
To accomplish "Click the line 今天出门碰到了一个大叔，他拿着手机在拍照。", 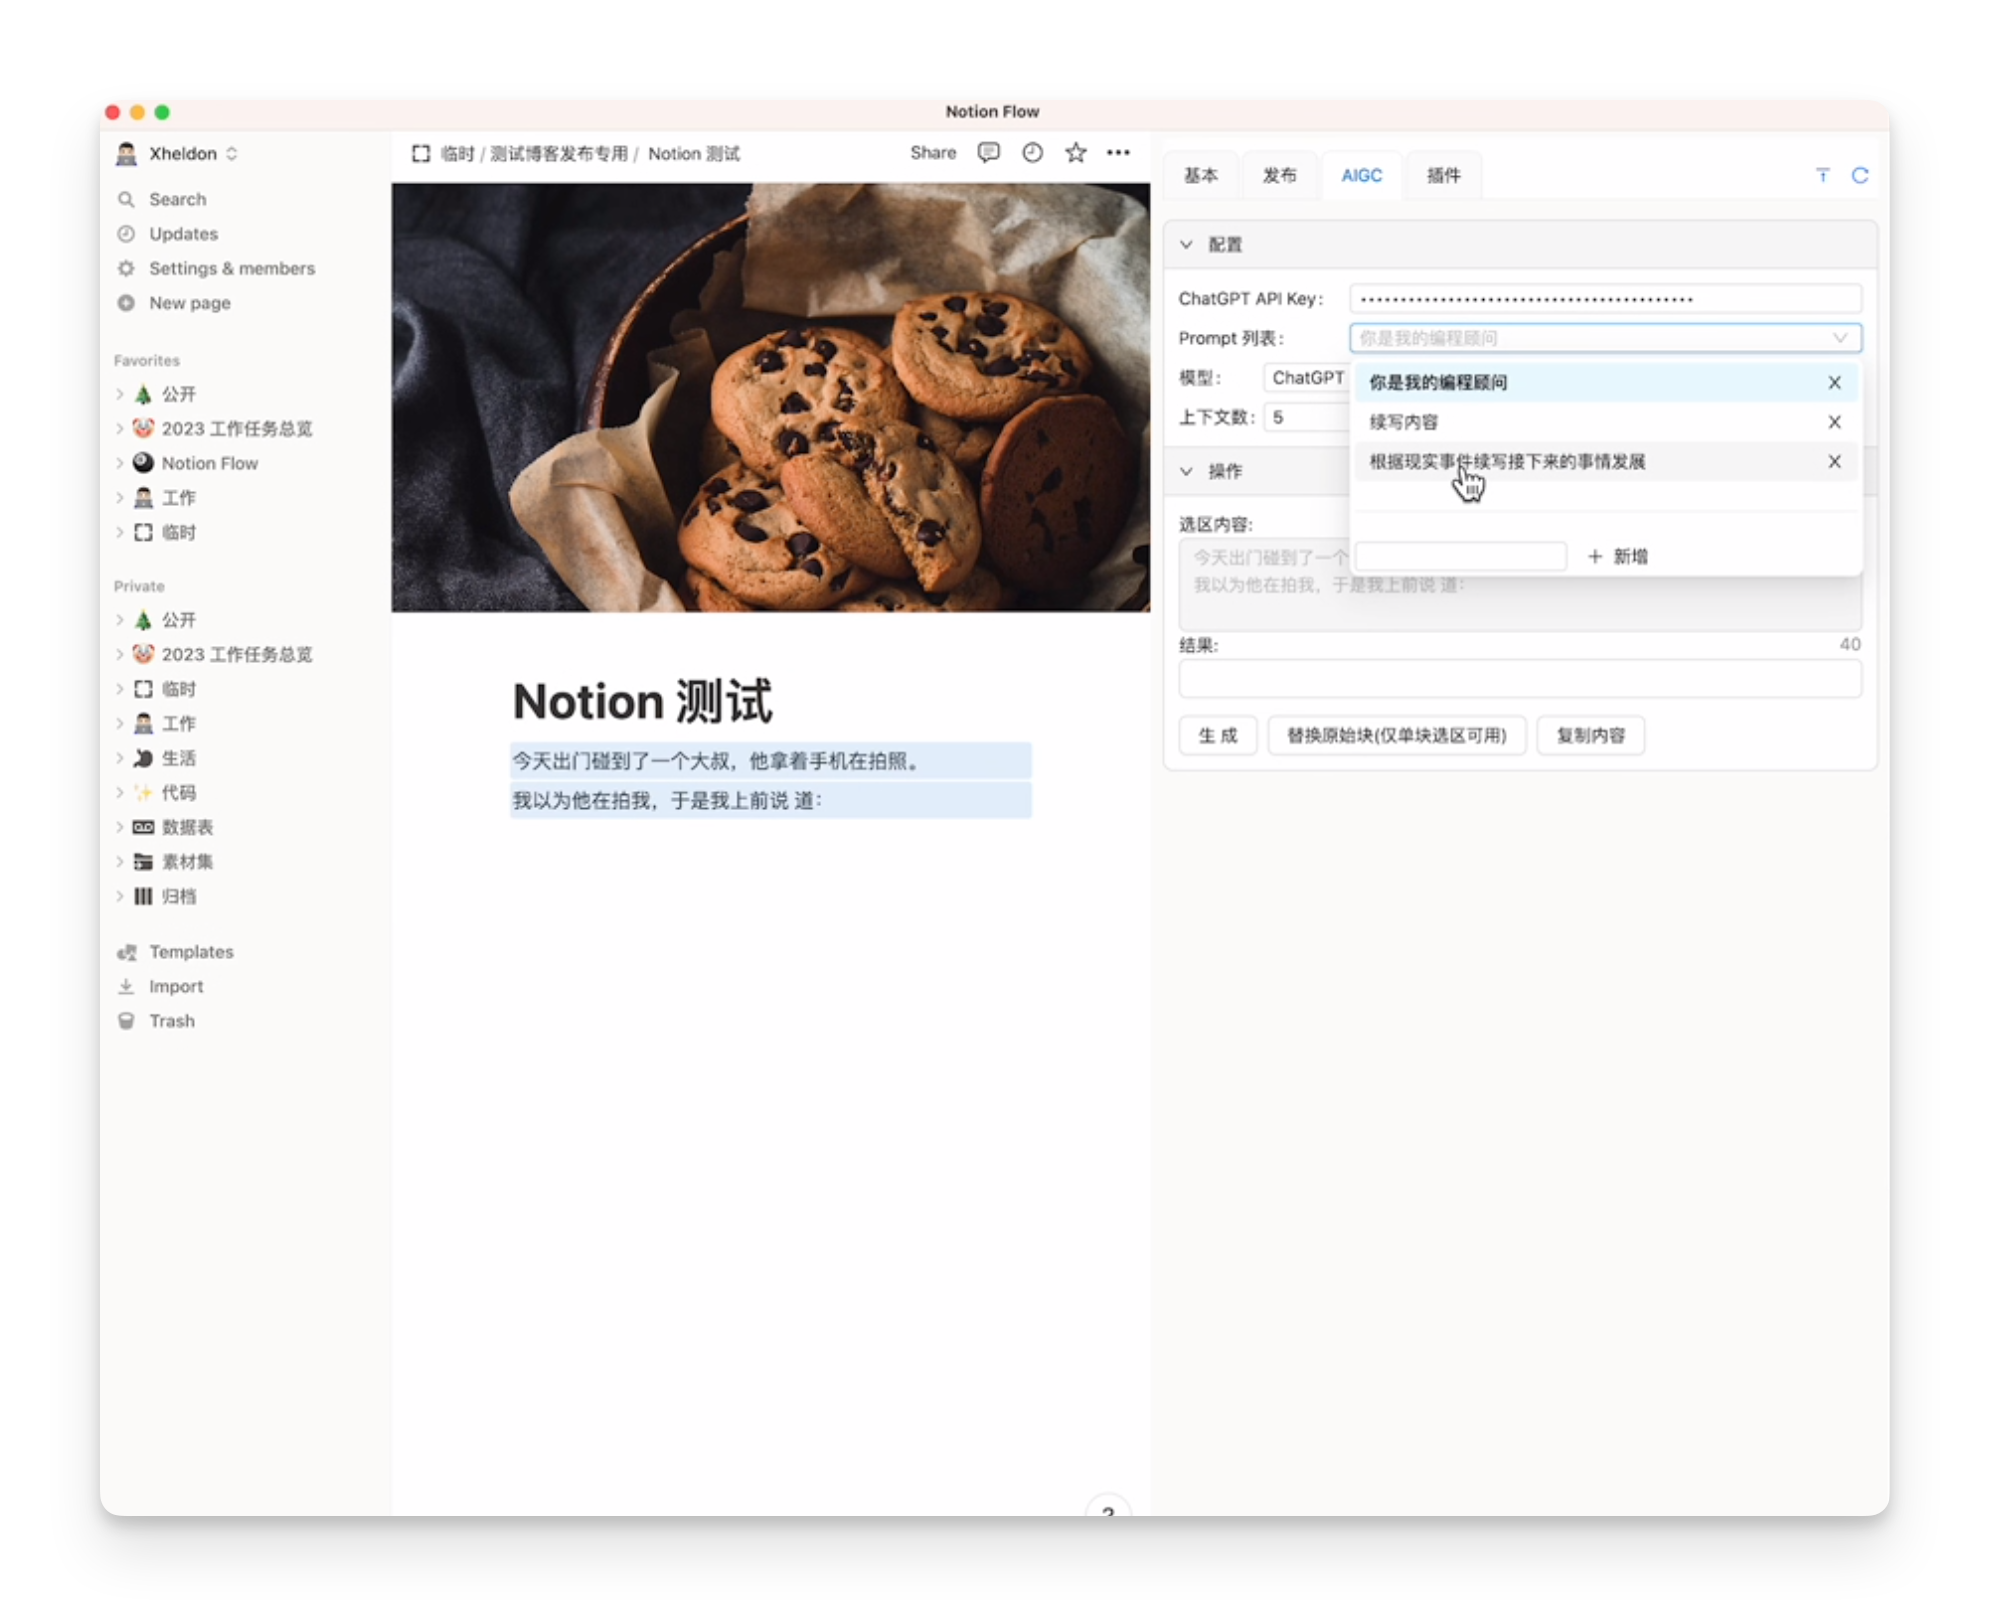I will (x=770, y=761).
